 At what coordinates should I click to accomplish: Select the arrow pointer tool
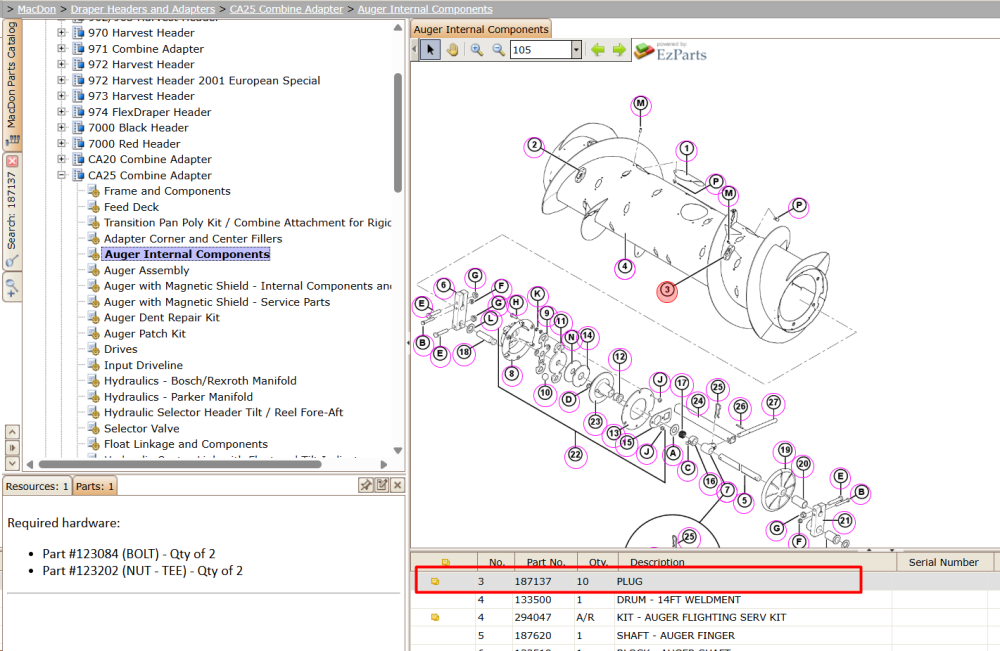(430, 50)
